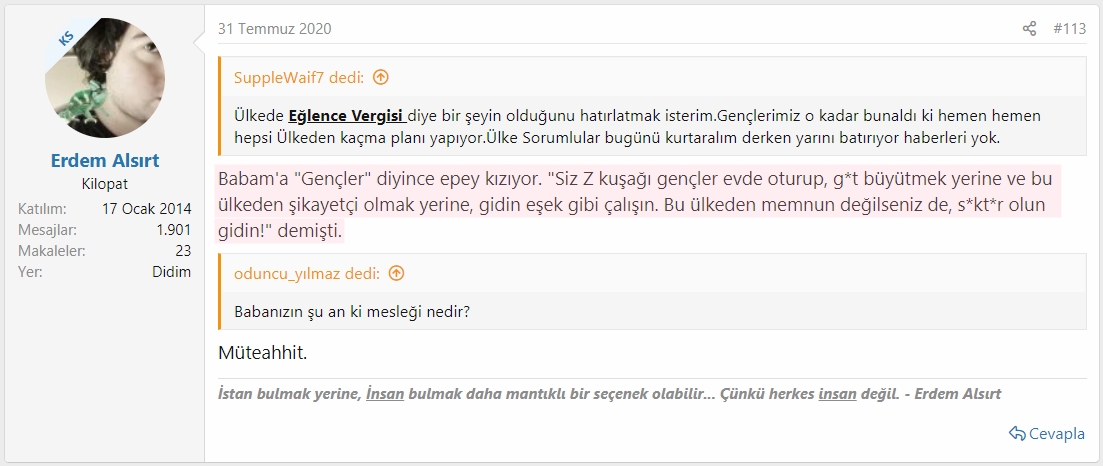Viewport: 1103px width, 466px height.
Task: Click the bold 'Eğlence Vergisi' text
Action: click(345, 115)
